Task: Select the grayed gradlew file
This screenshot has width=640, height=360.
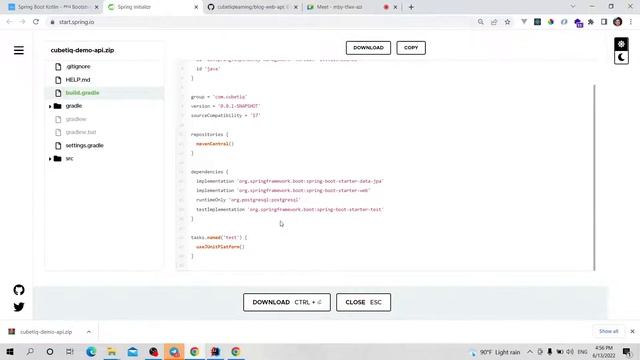Action: (x=76, y=119)
